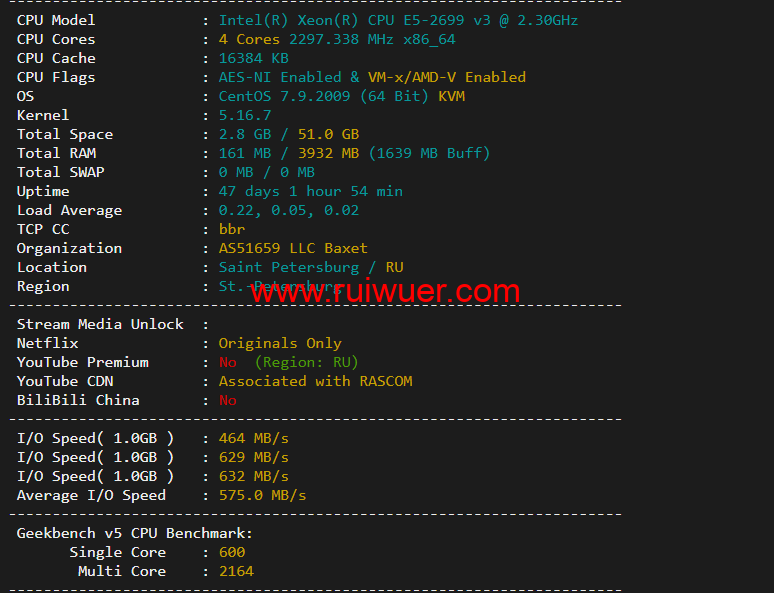Select the 4 Cores value text
This screenshot has width=774, height=593.
click(x=249, y=40)
